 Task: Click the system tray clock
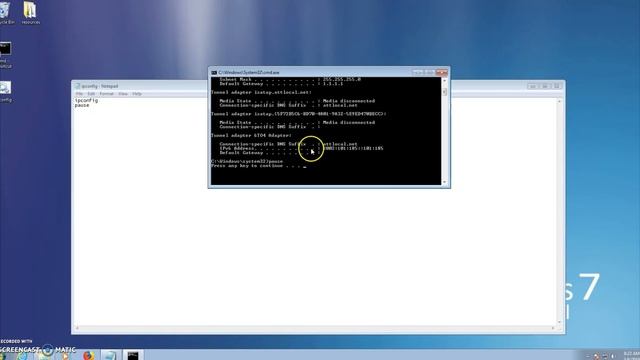point(631,356)
